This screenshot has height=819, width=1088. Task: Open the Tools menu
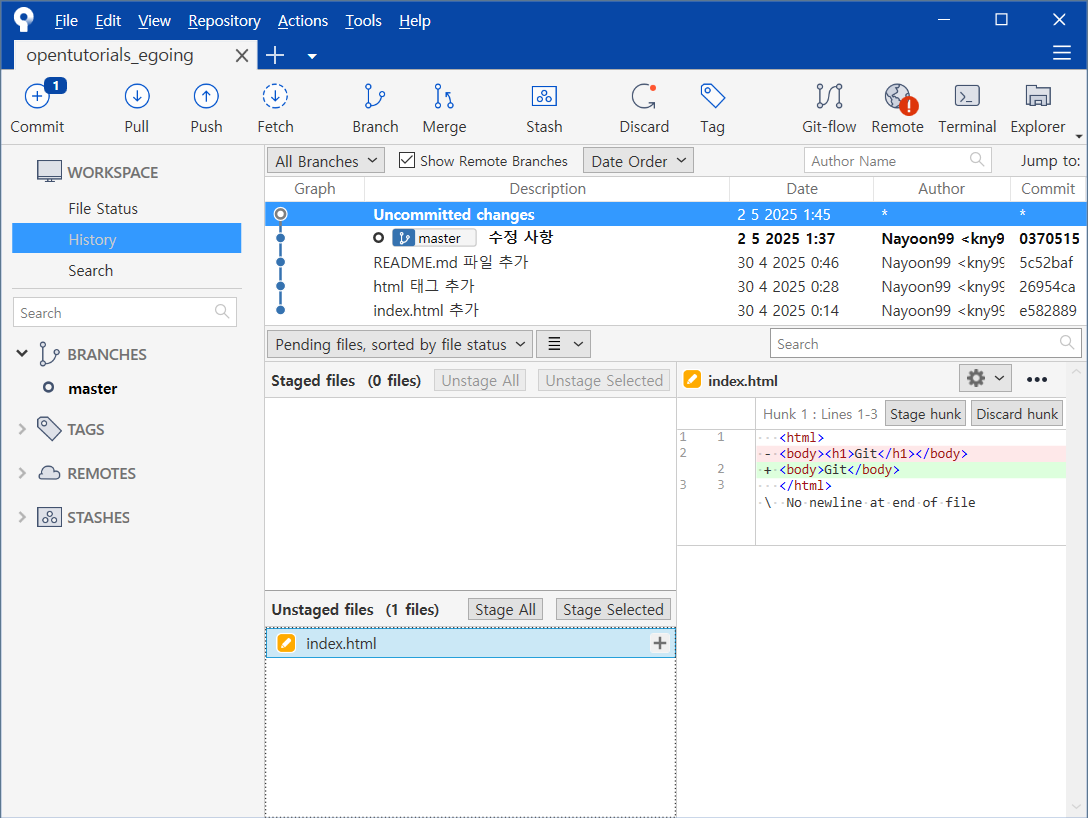pyautogui.click(x=364, y=21)
